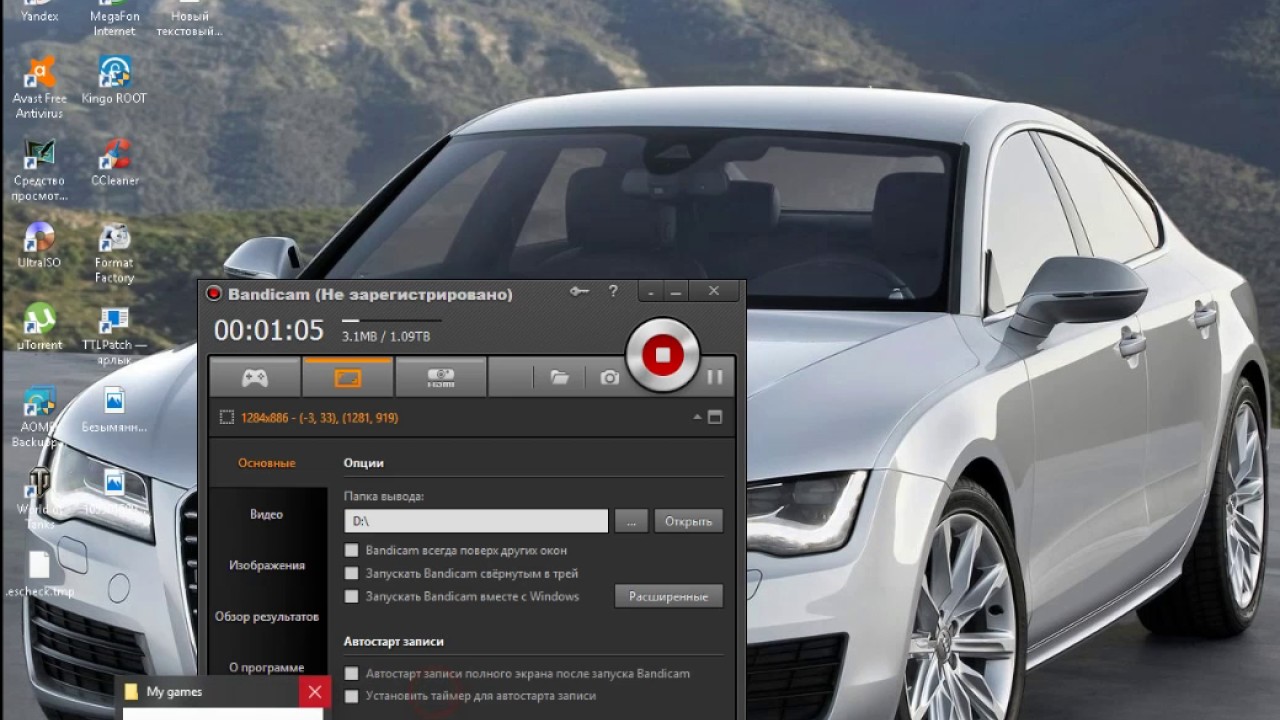
Task: Collapse the panel with the small up arrow
Action: coord(697,417)
